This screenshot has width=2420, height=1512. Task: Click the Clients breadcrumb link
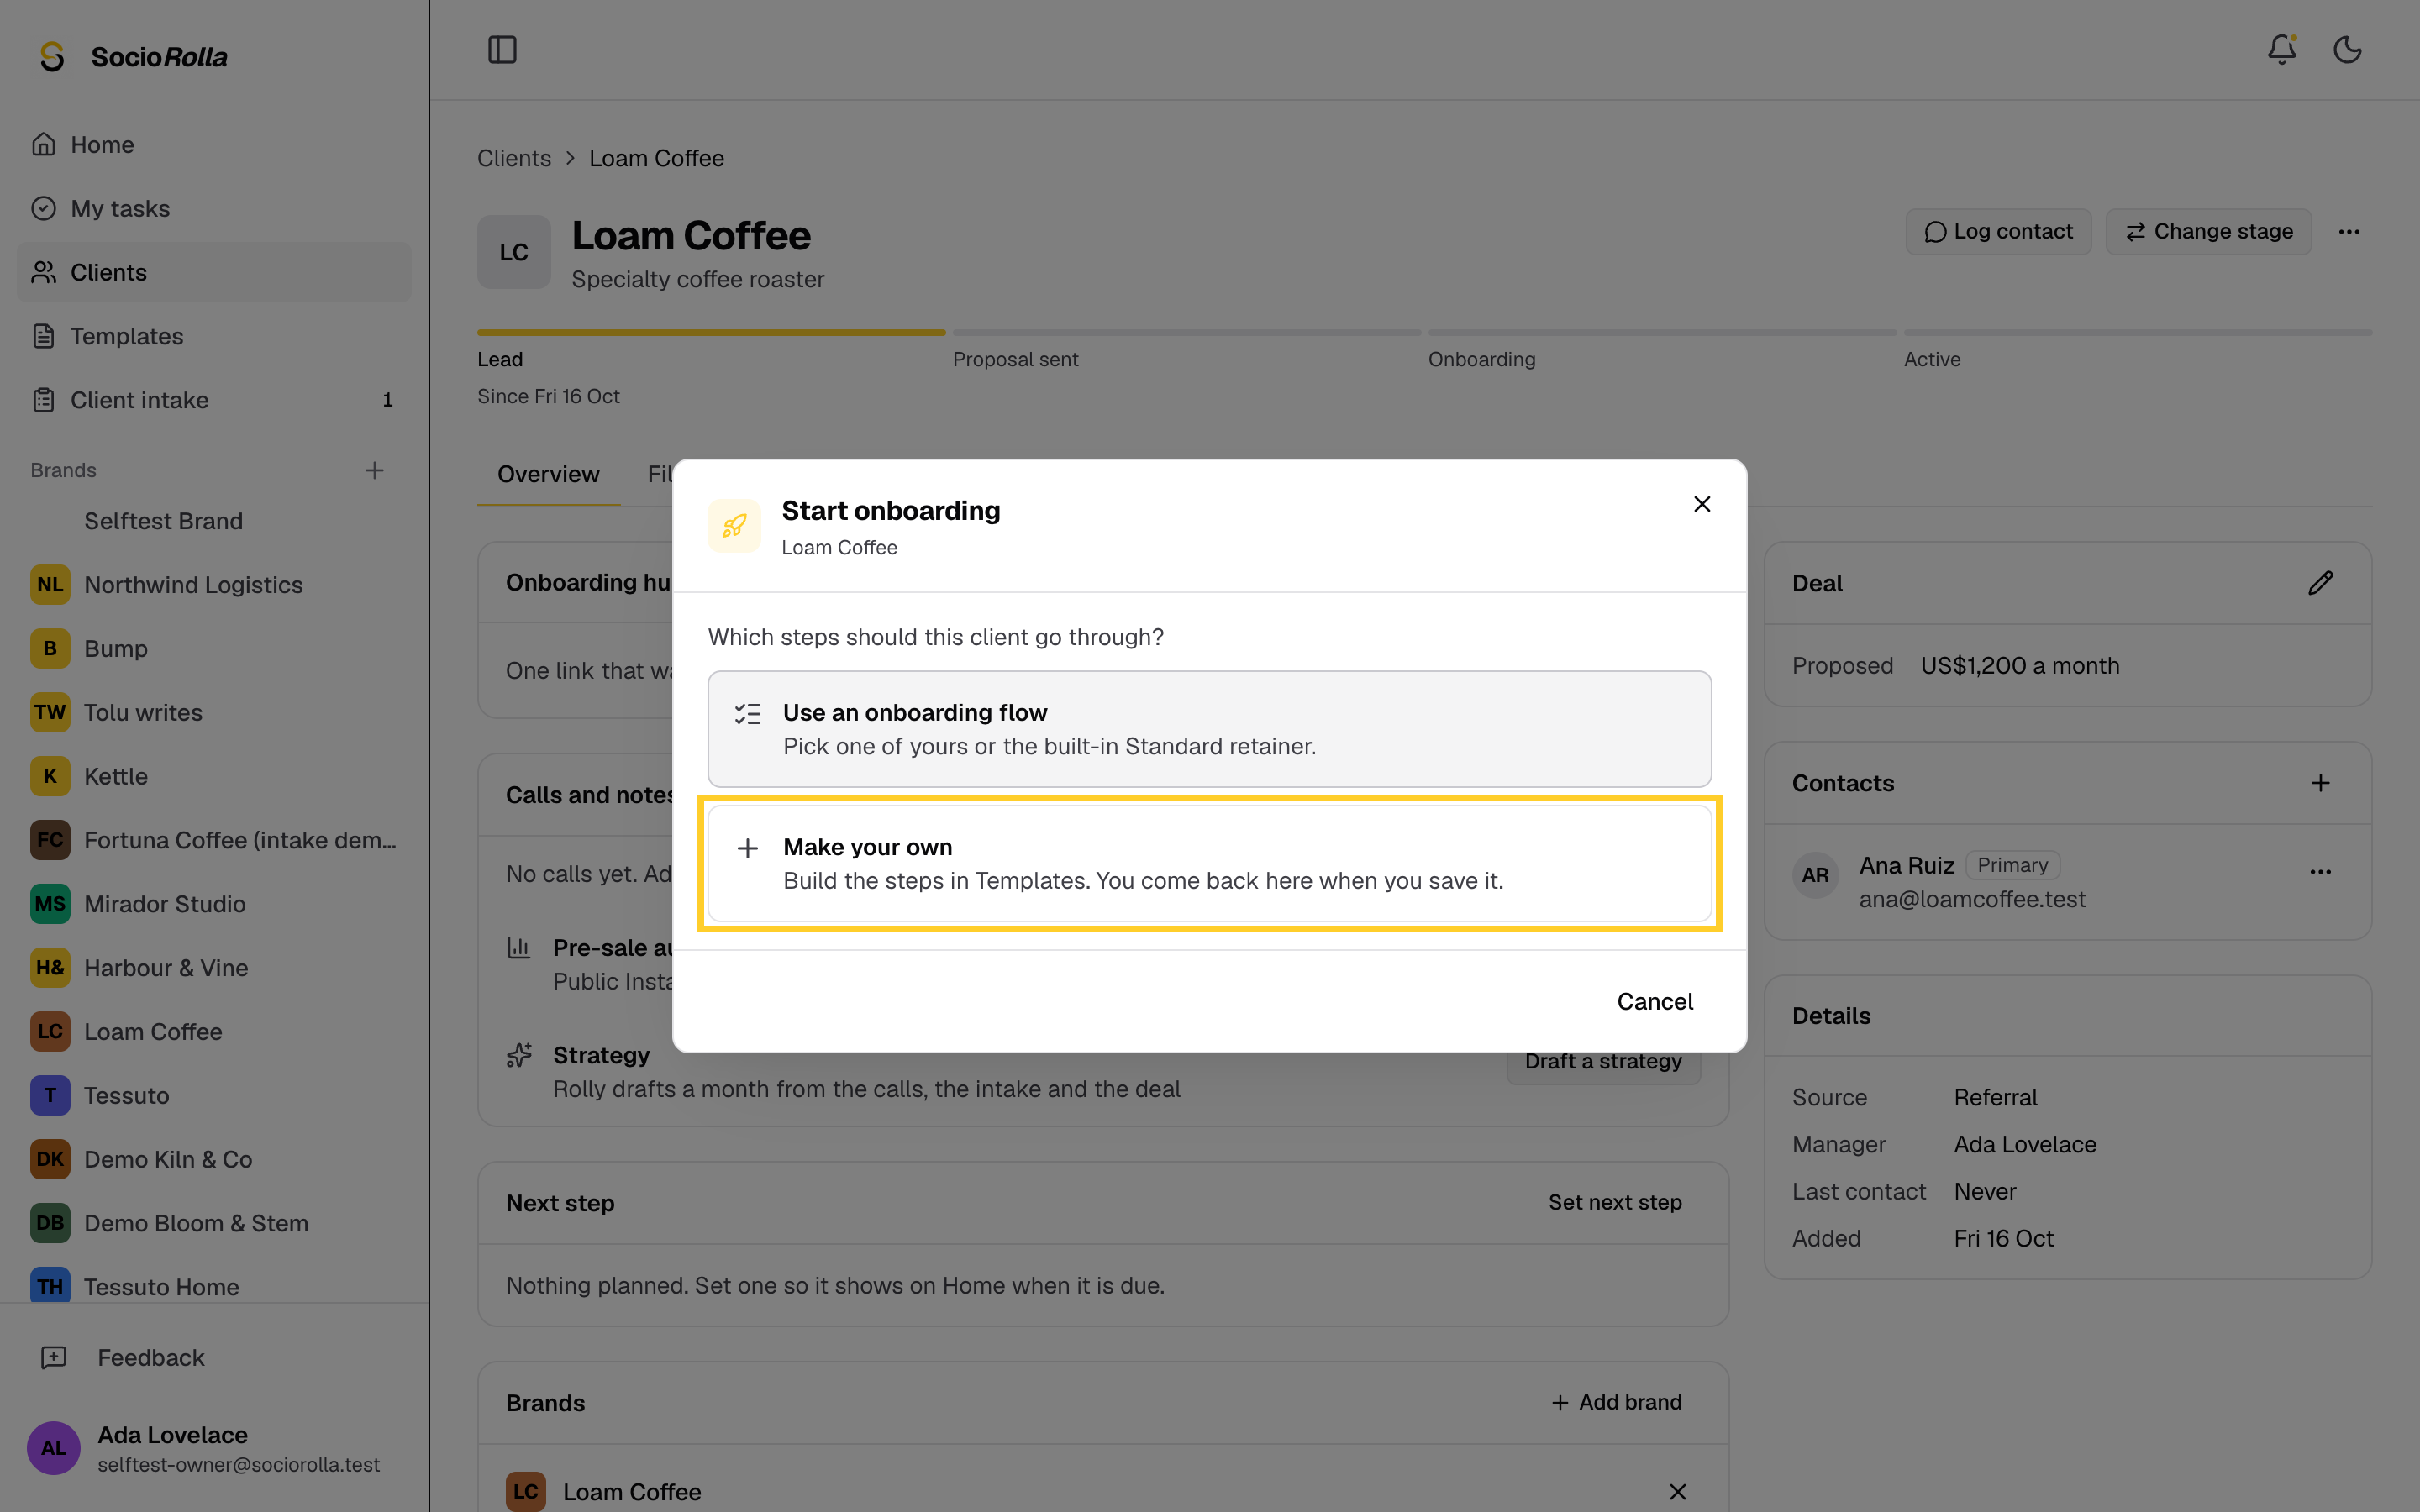click(514, 158)
